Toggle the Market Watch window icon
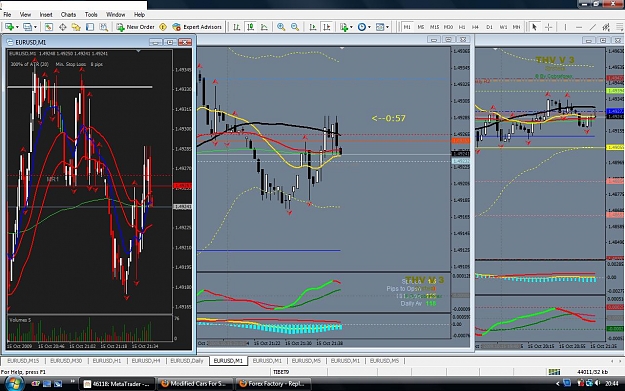This screenshot has width=625, height=391. [49, 27]
